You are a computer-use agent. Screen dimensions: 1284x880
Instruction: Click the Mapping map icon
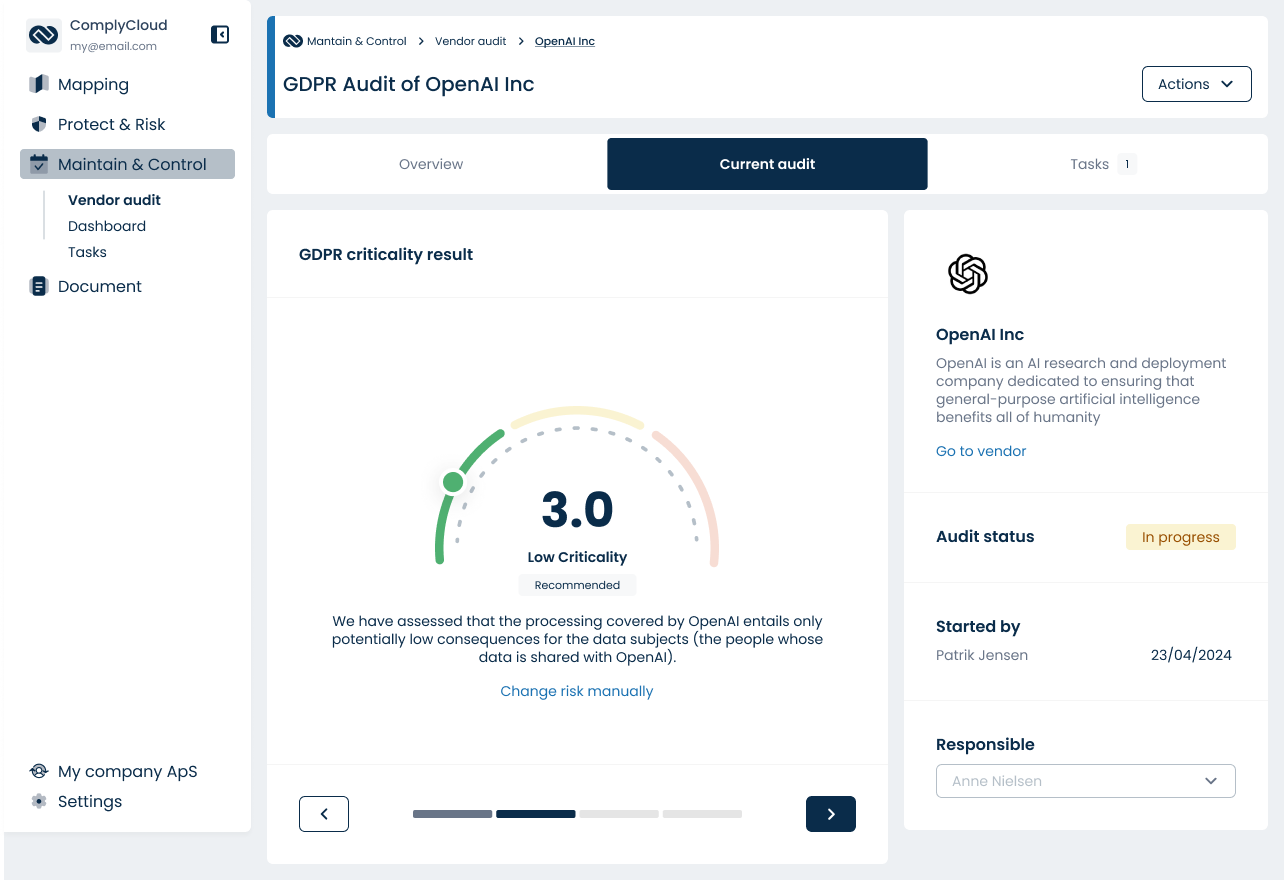[39, 84]
